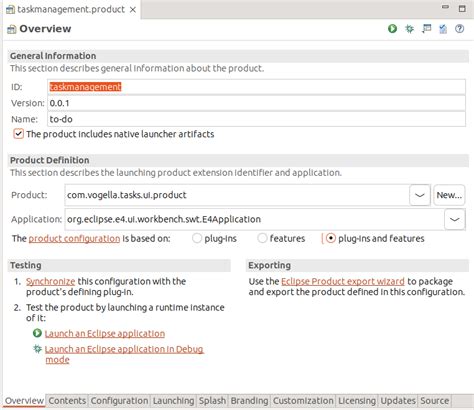Click the Product Definition section header
Viewport: 474px width, 410px height.
point(238,160)
